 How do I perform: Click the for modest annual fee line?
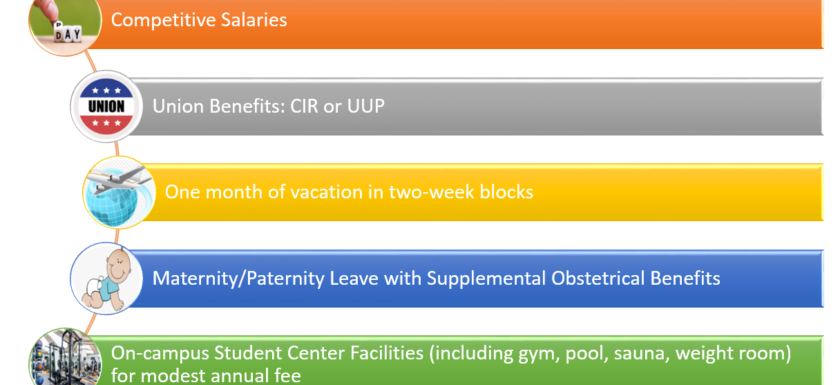coord(206,375)
